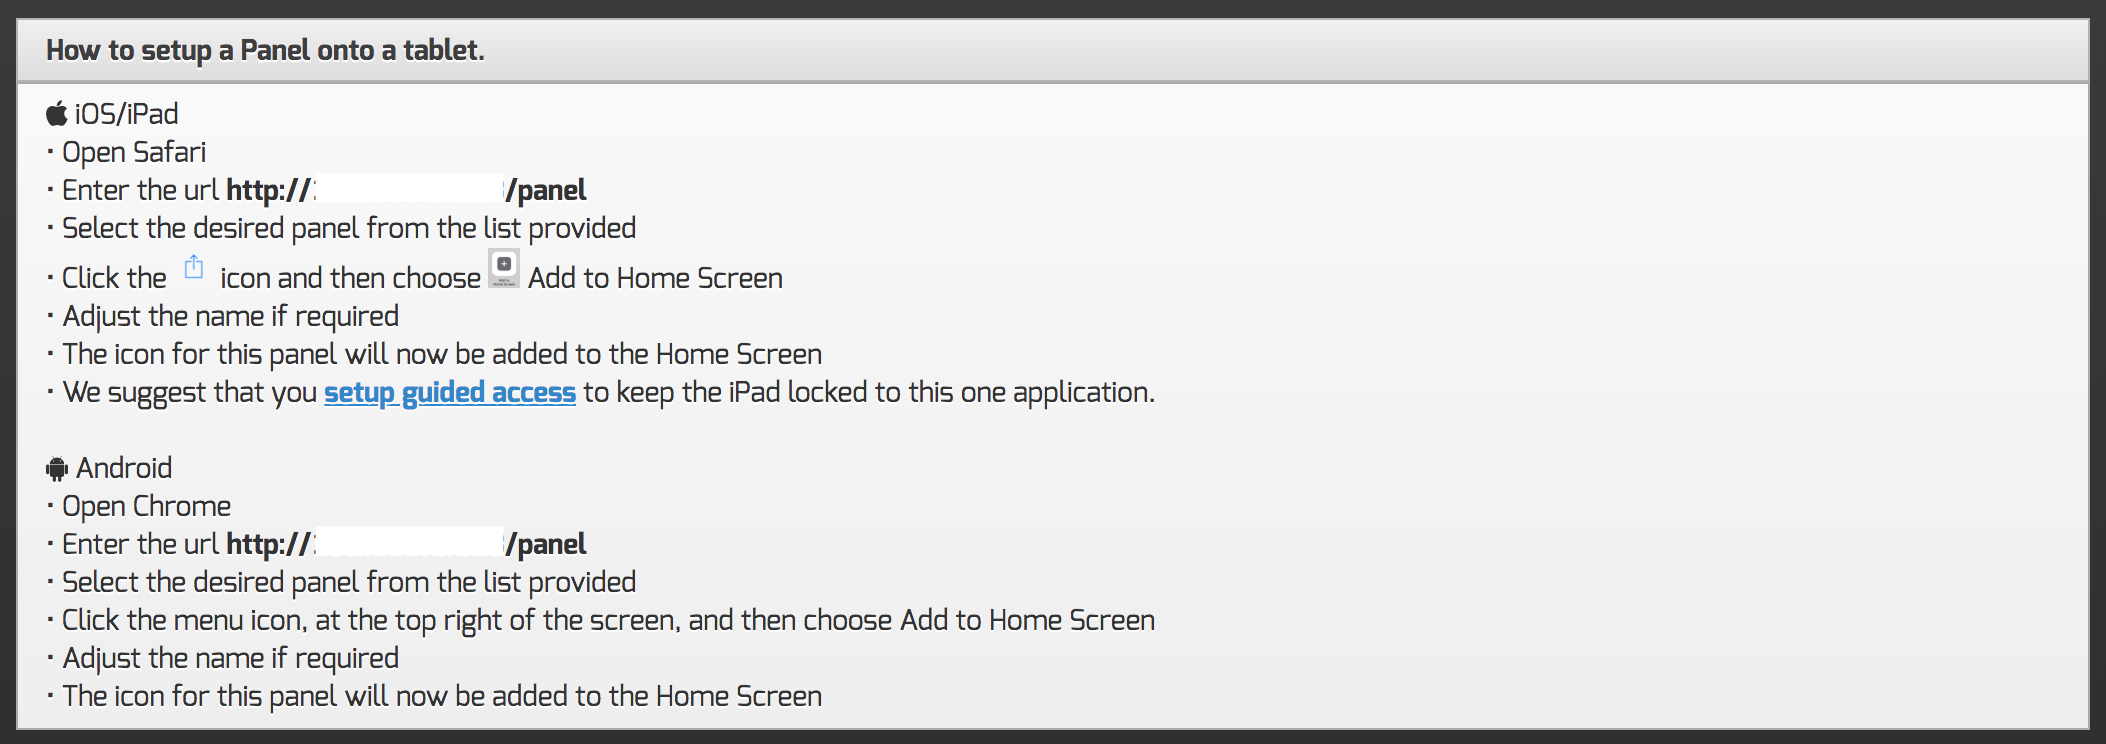Click the redacted URL under iOS section
Viewport: 2106px width, 744px height.
[x=408, y=190]
